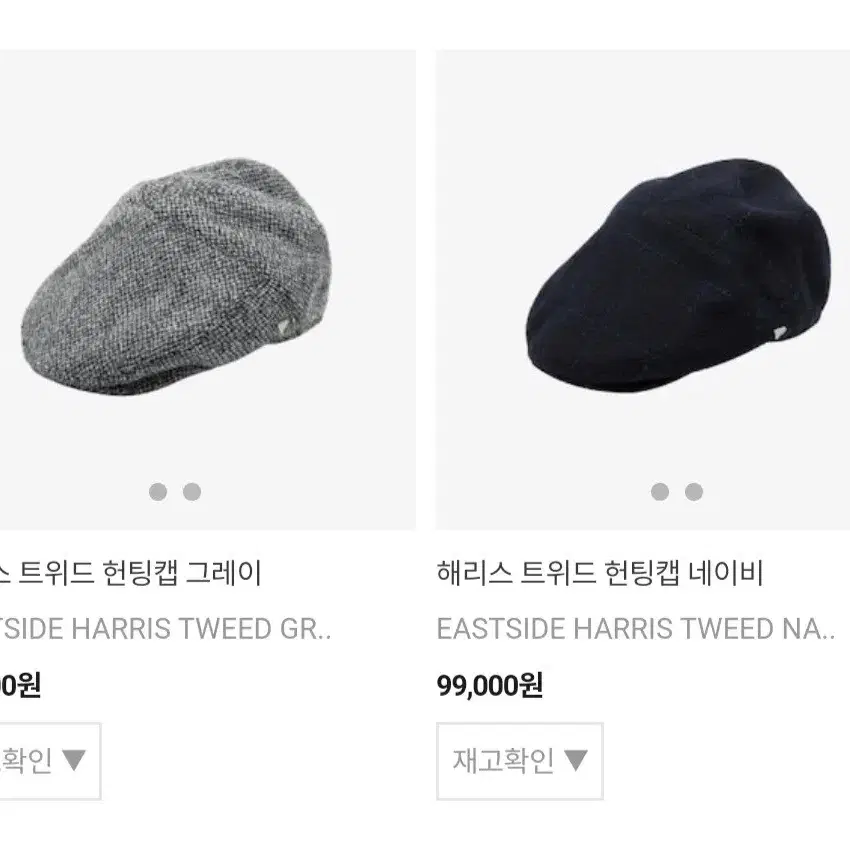Click the price under the gray cap
This screenshot has height=850, width=850.
(x=21, y=685)
